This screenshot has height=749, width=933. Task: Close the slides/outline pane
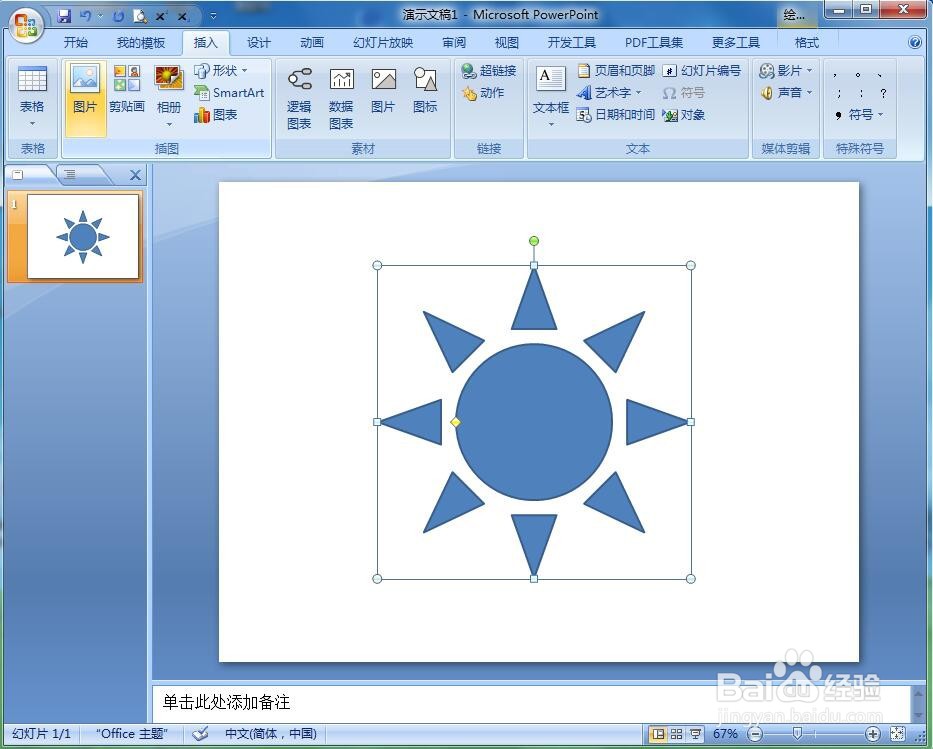coord(135,175)
